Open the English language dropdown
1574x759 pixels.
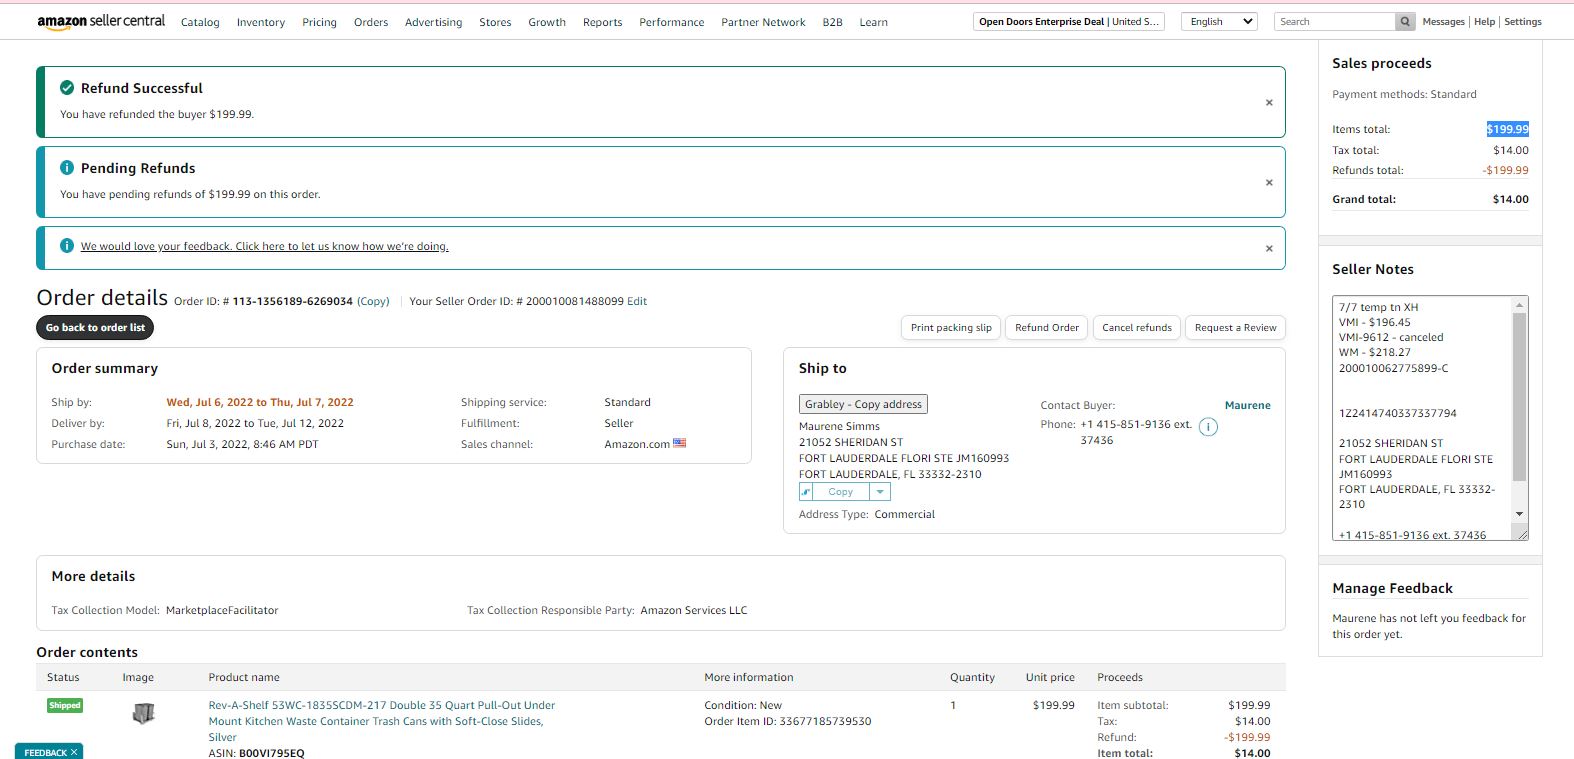coord(1219,21)
